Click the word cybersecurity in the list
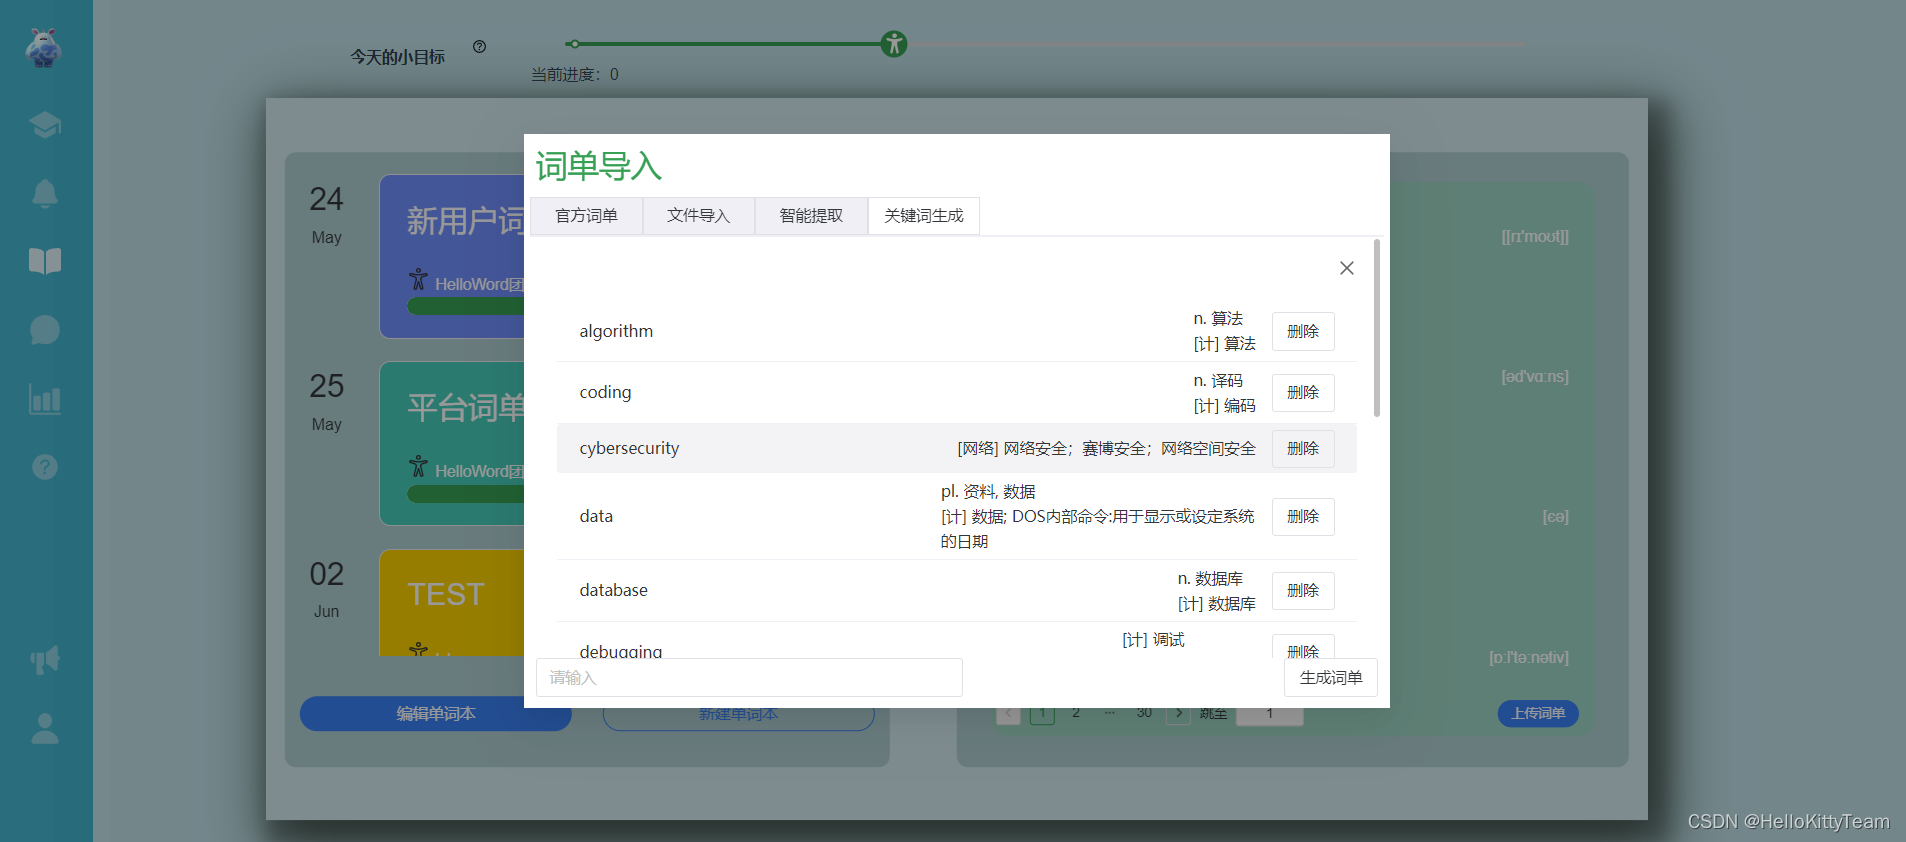Image resolution: width=1906 pixels, height=842 pixels. click(629, 448)
